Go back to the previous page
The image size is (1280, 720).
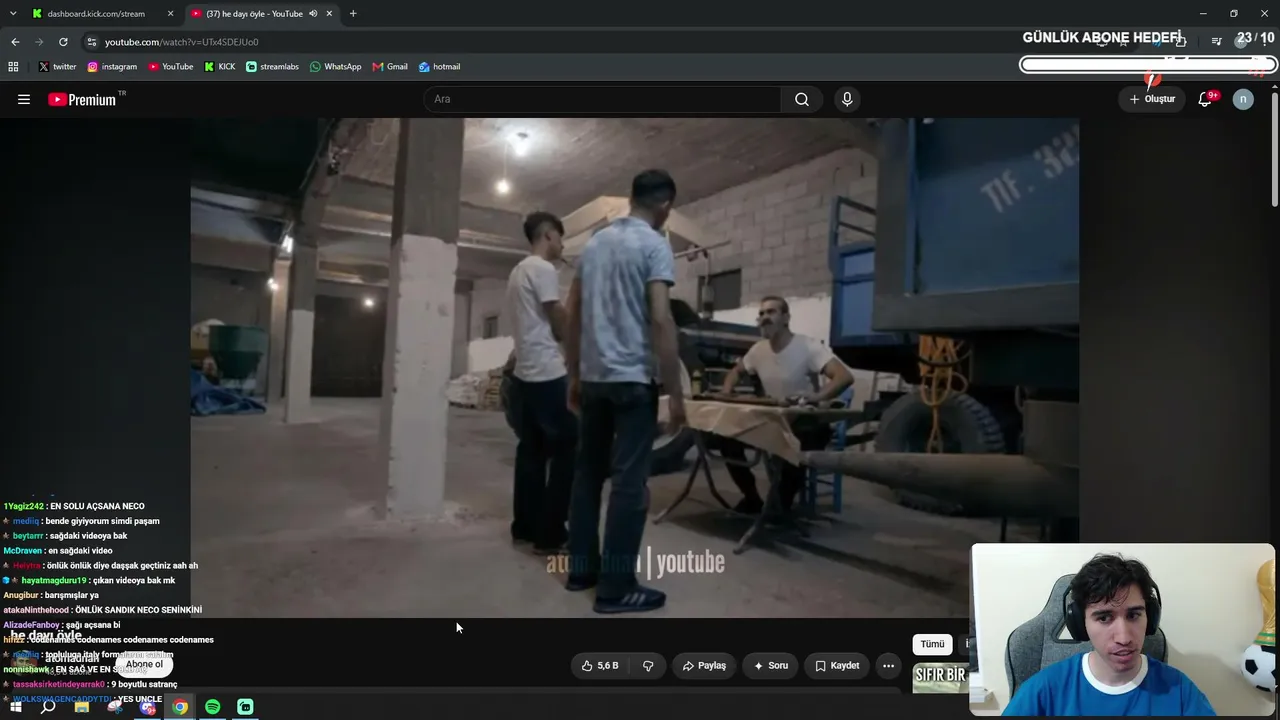click(x=15, y=42)
